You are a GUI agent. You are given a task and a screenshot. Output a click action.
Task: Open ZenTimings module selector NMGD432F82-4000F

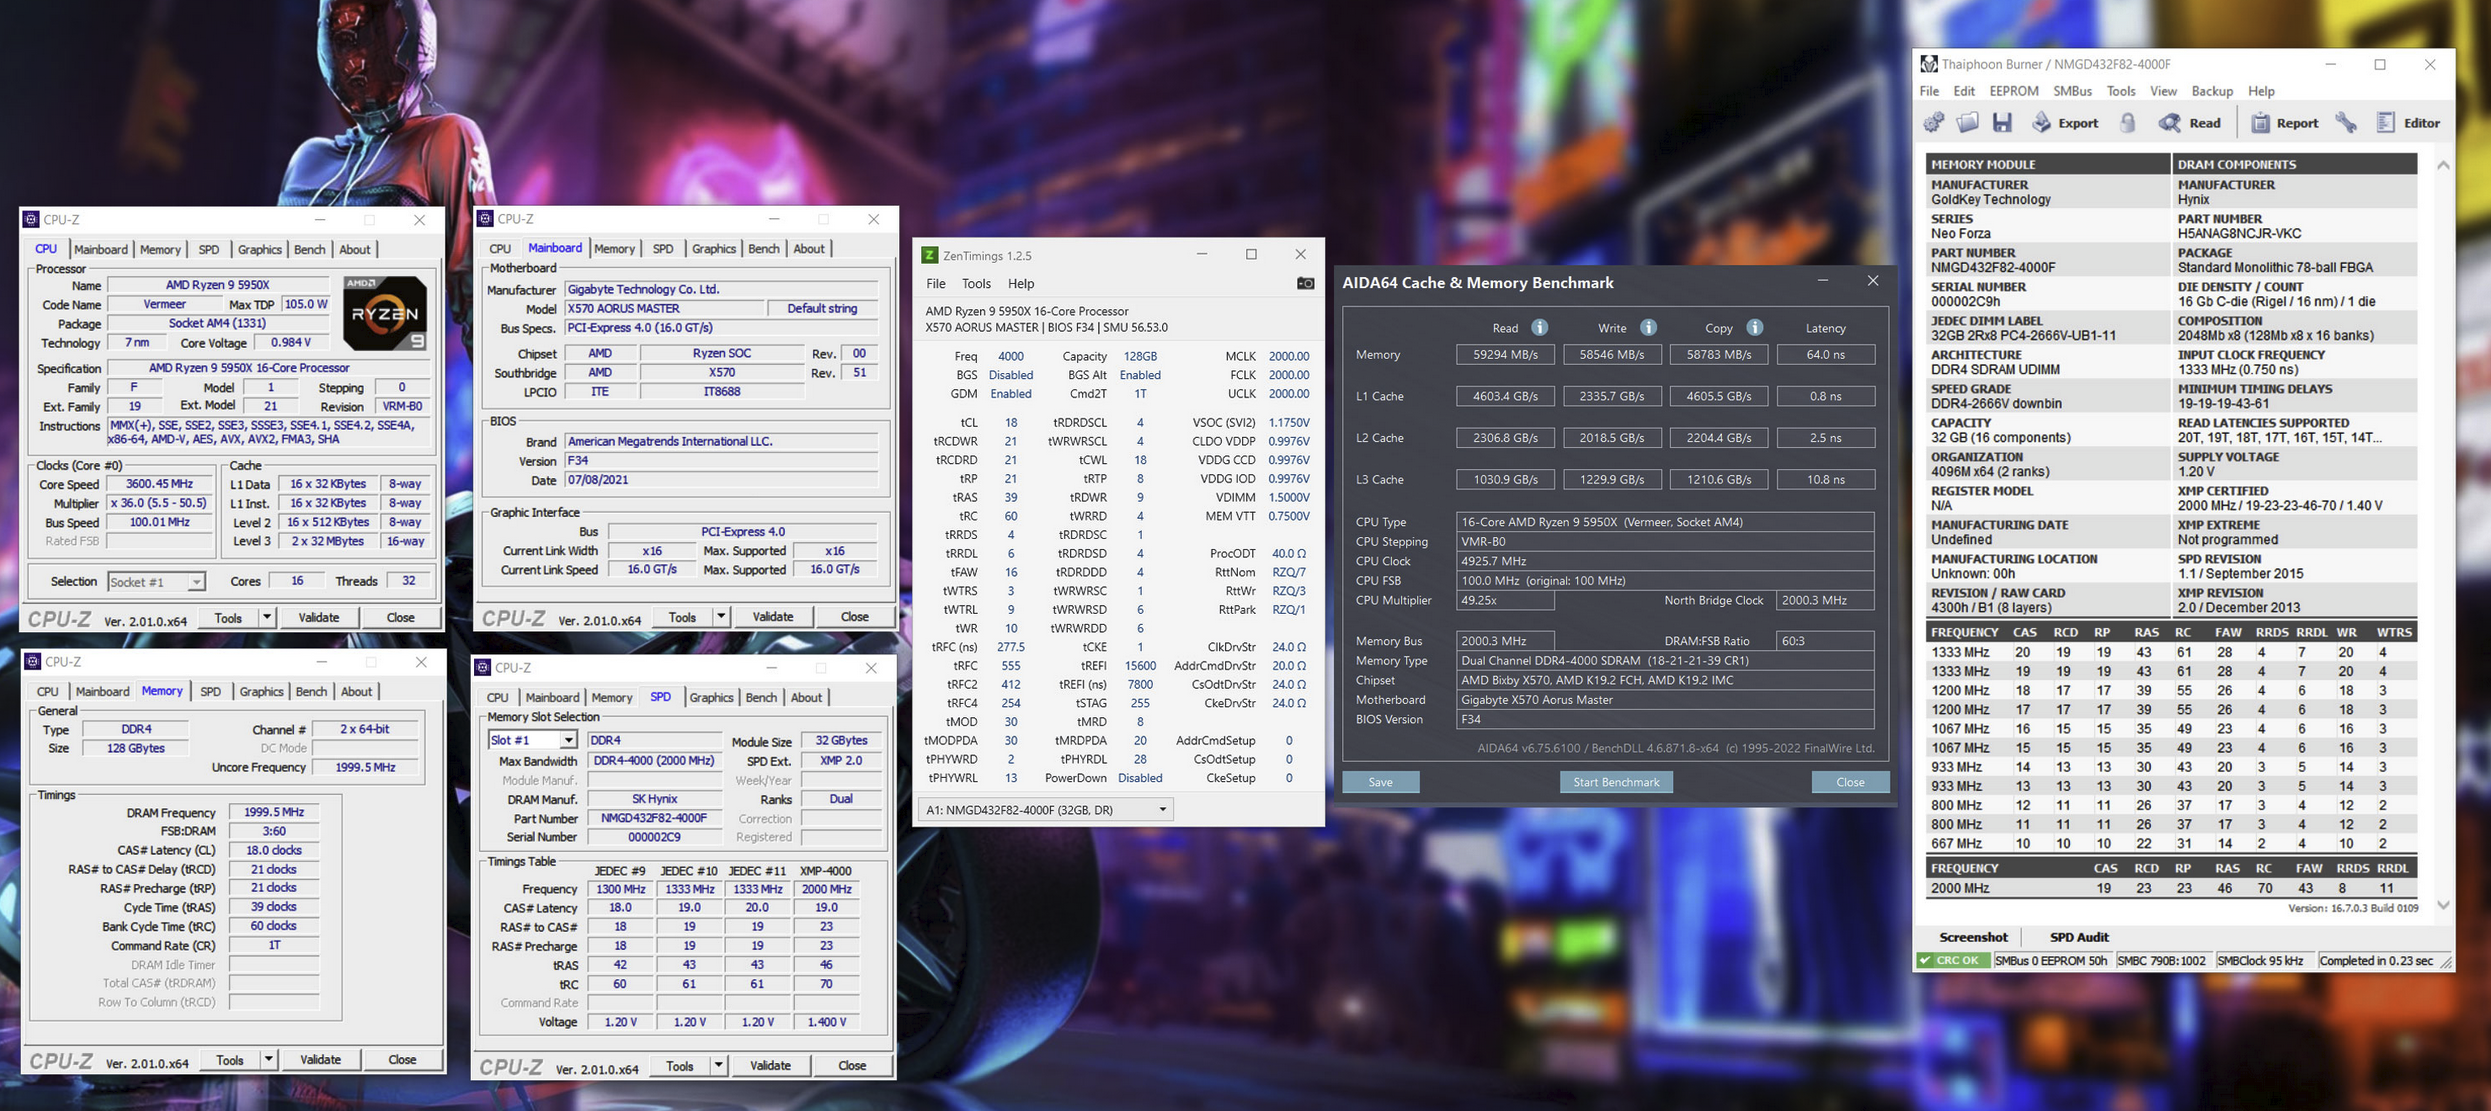[1045, 809]
